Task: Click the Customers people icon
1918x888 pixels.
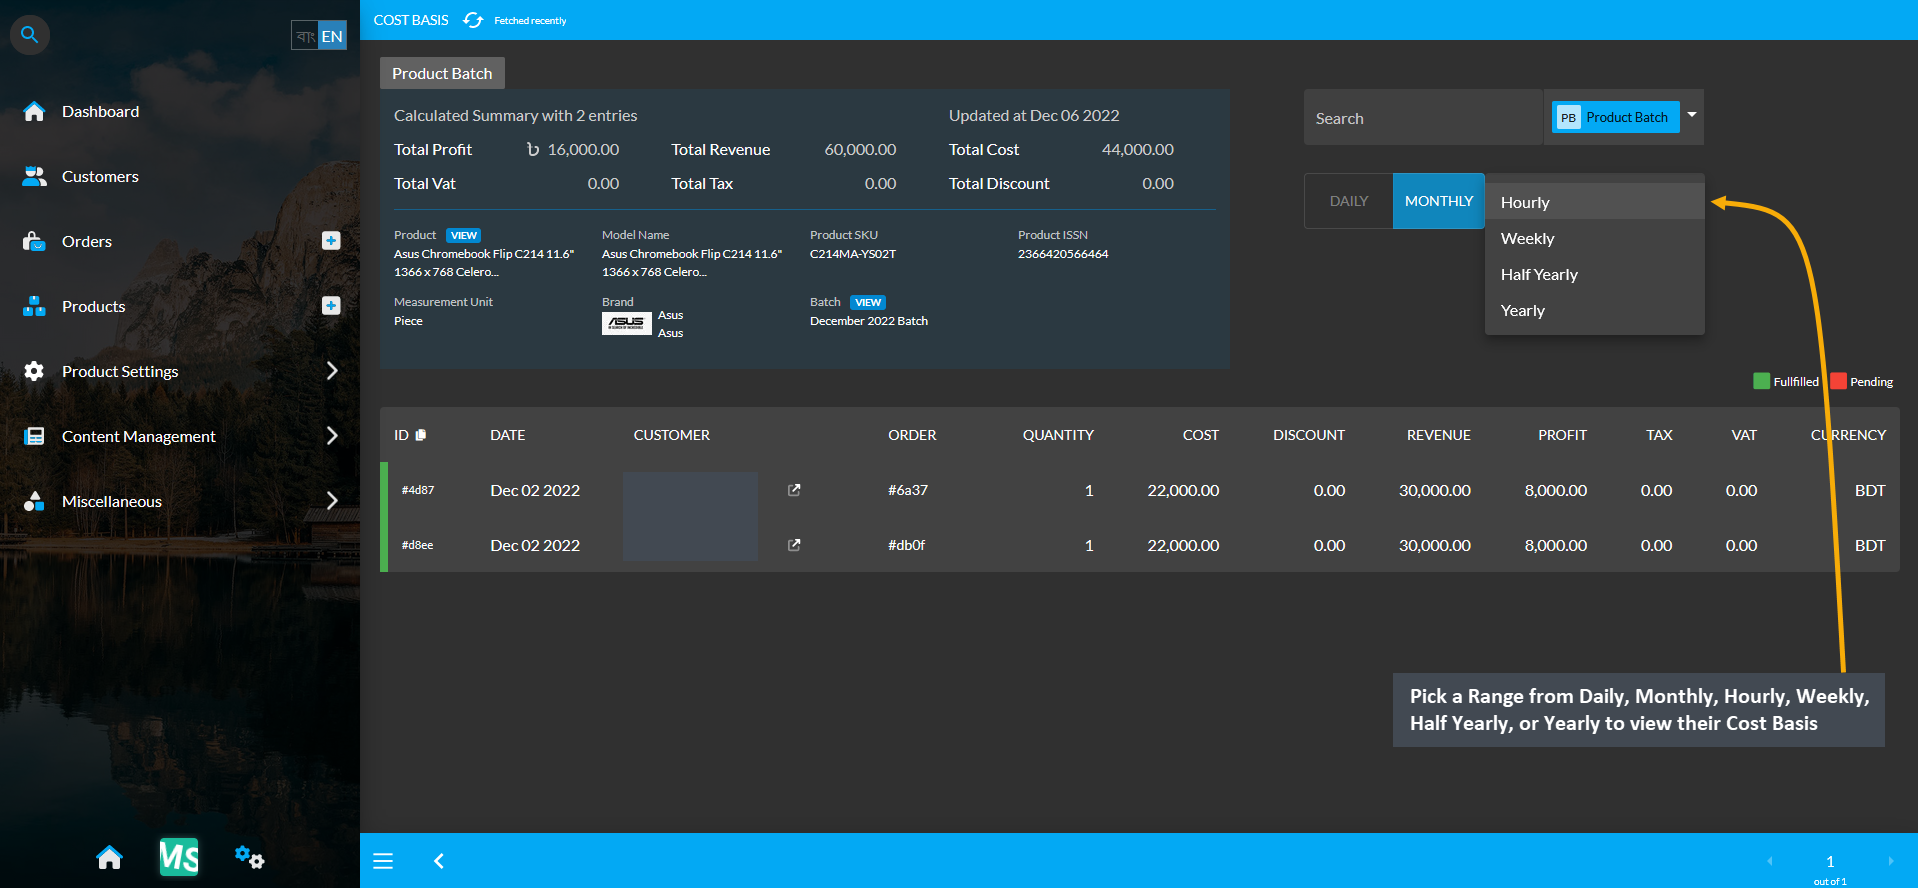Action: [34, 176]
